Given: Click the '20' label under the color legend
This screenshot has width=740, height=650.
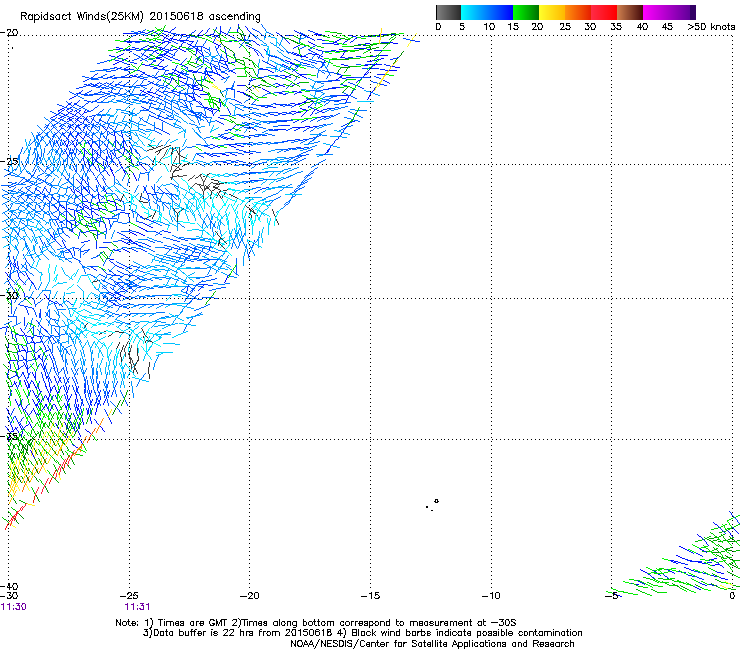Looking at the screenshot, I should 537,27.
